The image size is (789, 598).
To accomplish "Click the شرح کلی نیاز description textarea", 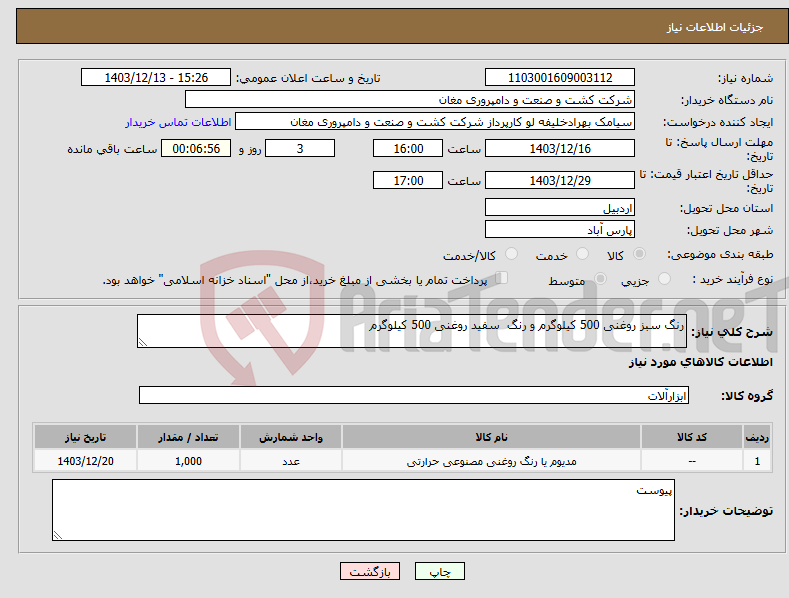I will pyautogui.click(x=412, y=331).
